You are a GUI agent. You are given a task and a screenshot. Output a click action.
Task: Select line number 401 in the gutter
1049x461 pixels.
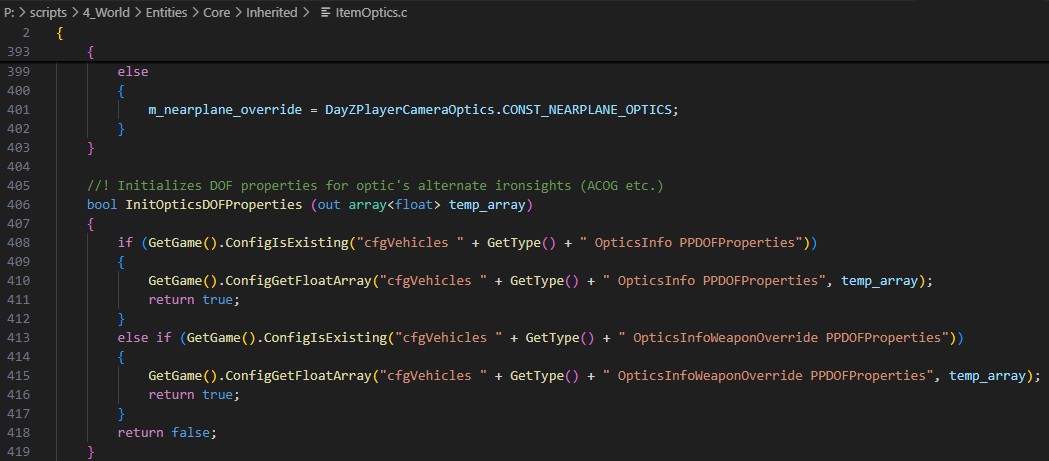click(x=17, y=110)
